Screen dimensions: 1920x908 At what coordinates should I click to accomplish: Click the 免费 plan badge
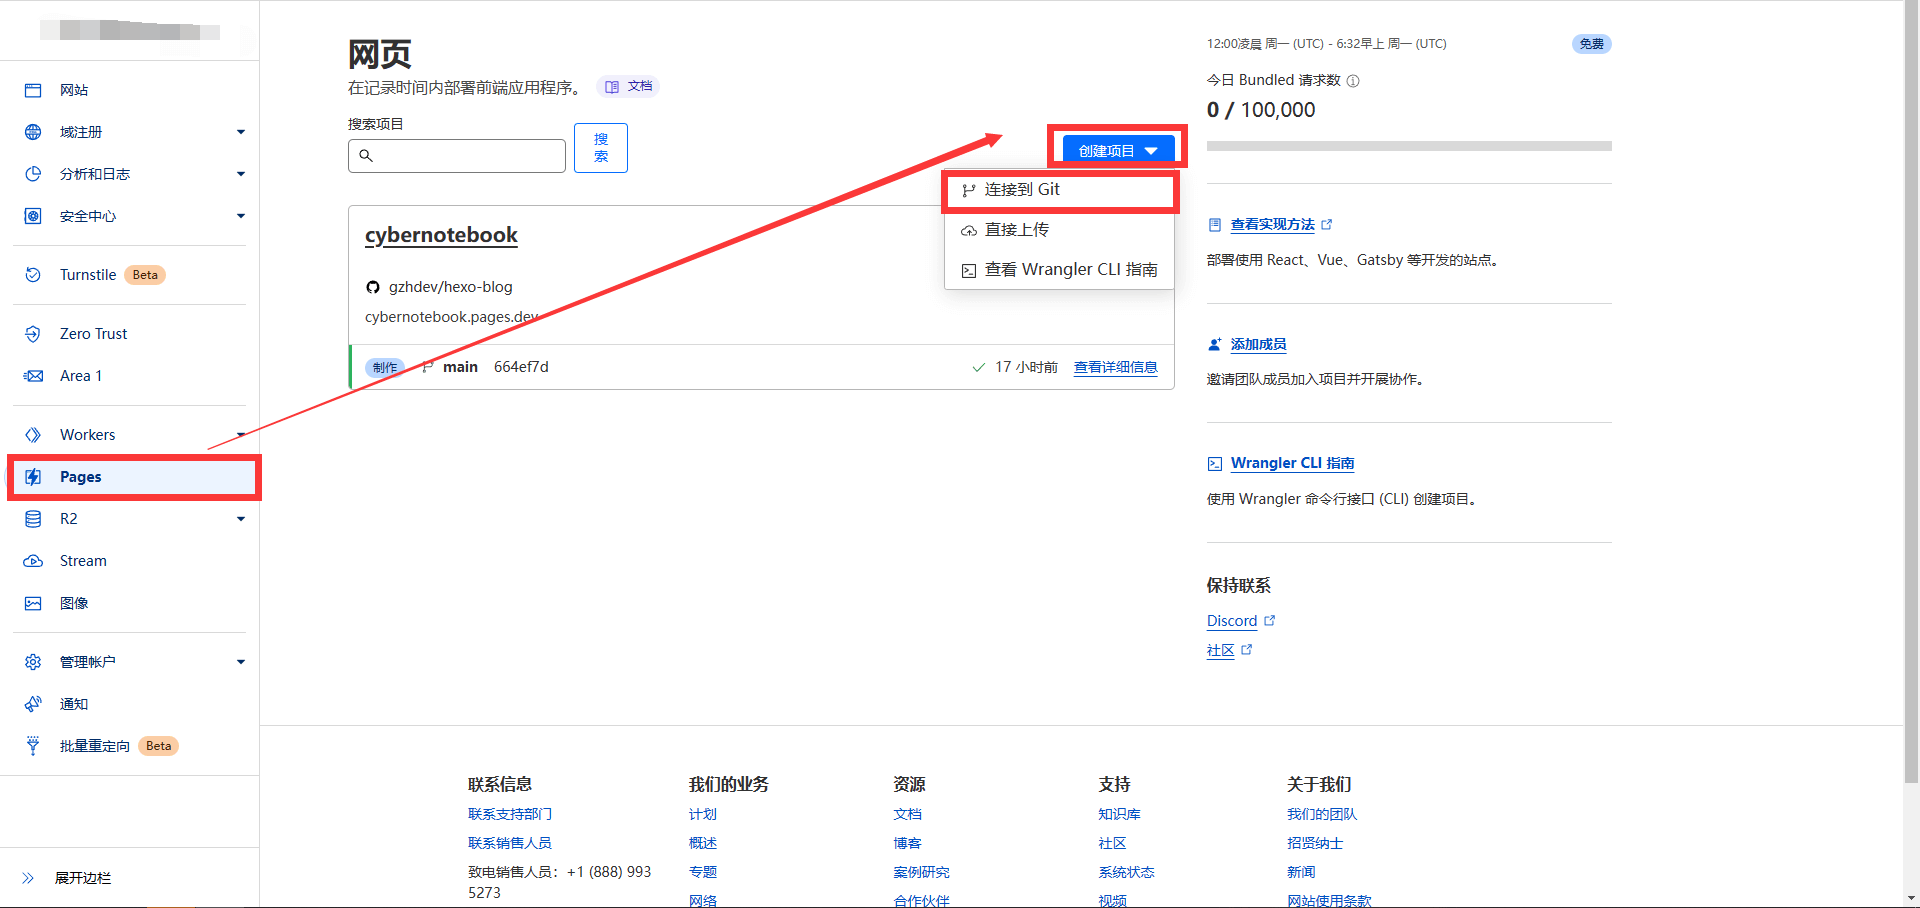(x=1592, y=44)
